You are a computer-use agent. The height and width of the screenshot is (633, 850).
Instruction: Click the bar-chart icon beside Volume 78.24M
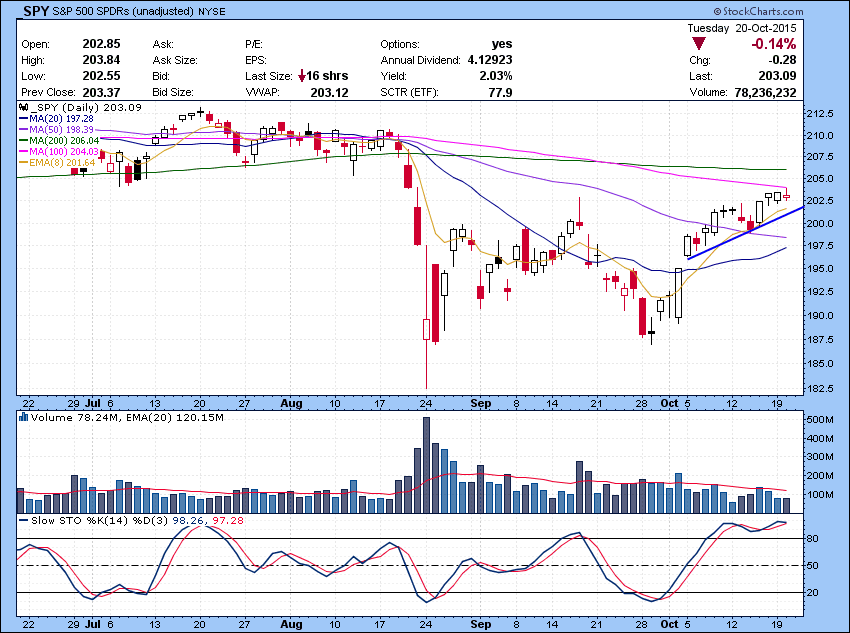coord(23,417)
